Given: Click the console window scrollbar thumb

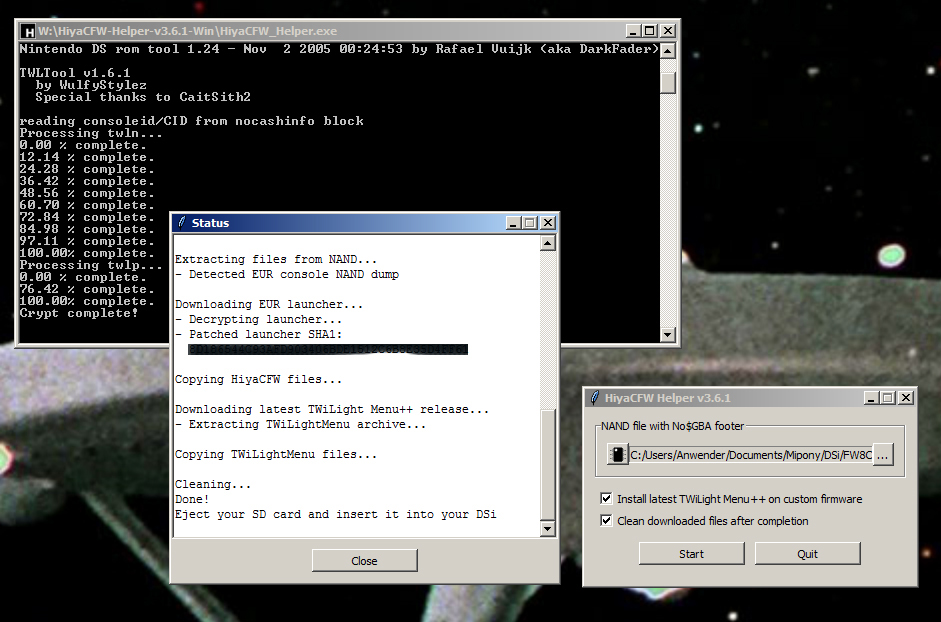Looking at the screenshot, I should [668, 82].
